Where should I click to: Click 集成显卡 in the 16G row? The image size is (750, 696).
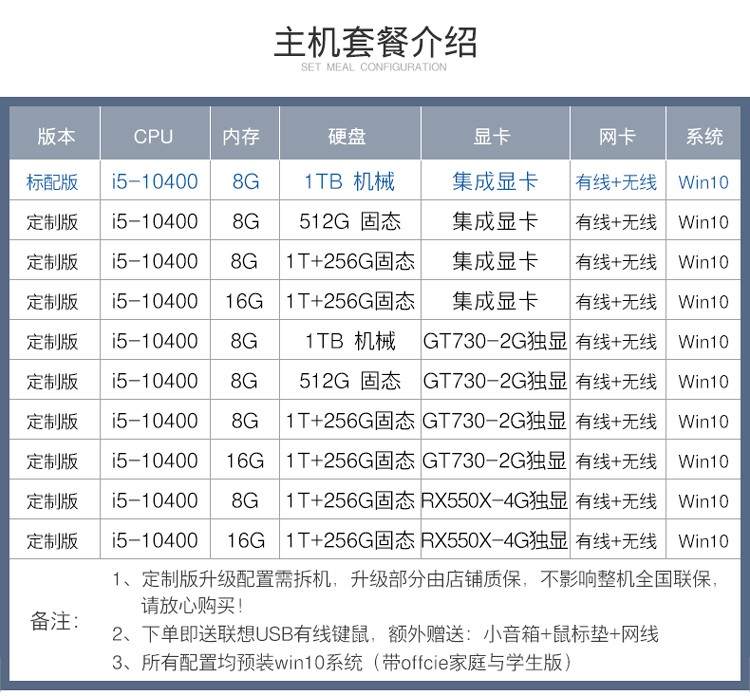pos(495,301)
